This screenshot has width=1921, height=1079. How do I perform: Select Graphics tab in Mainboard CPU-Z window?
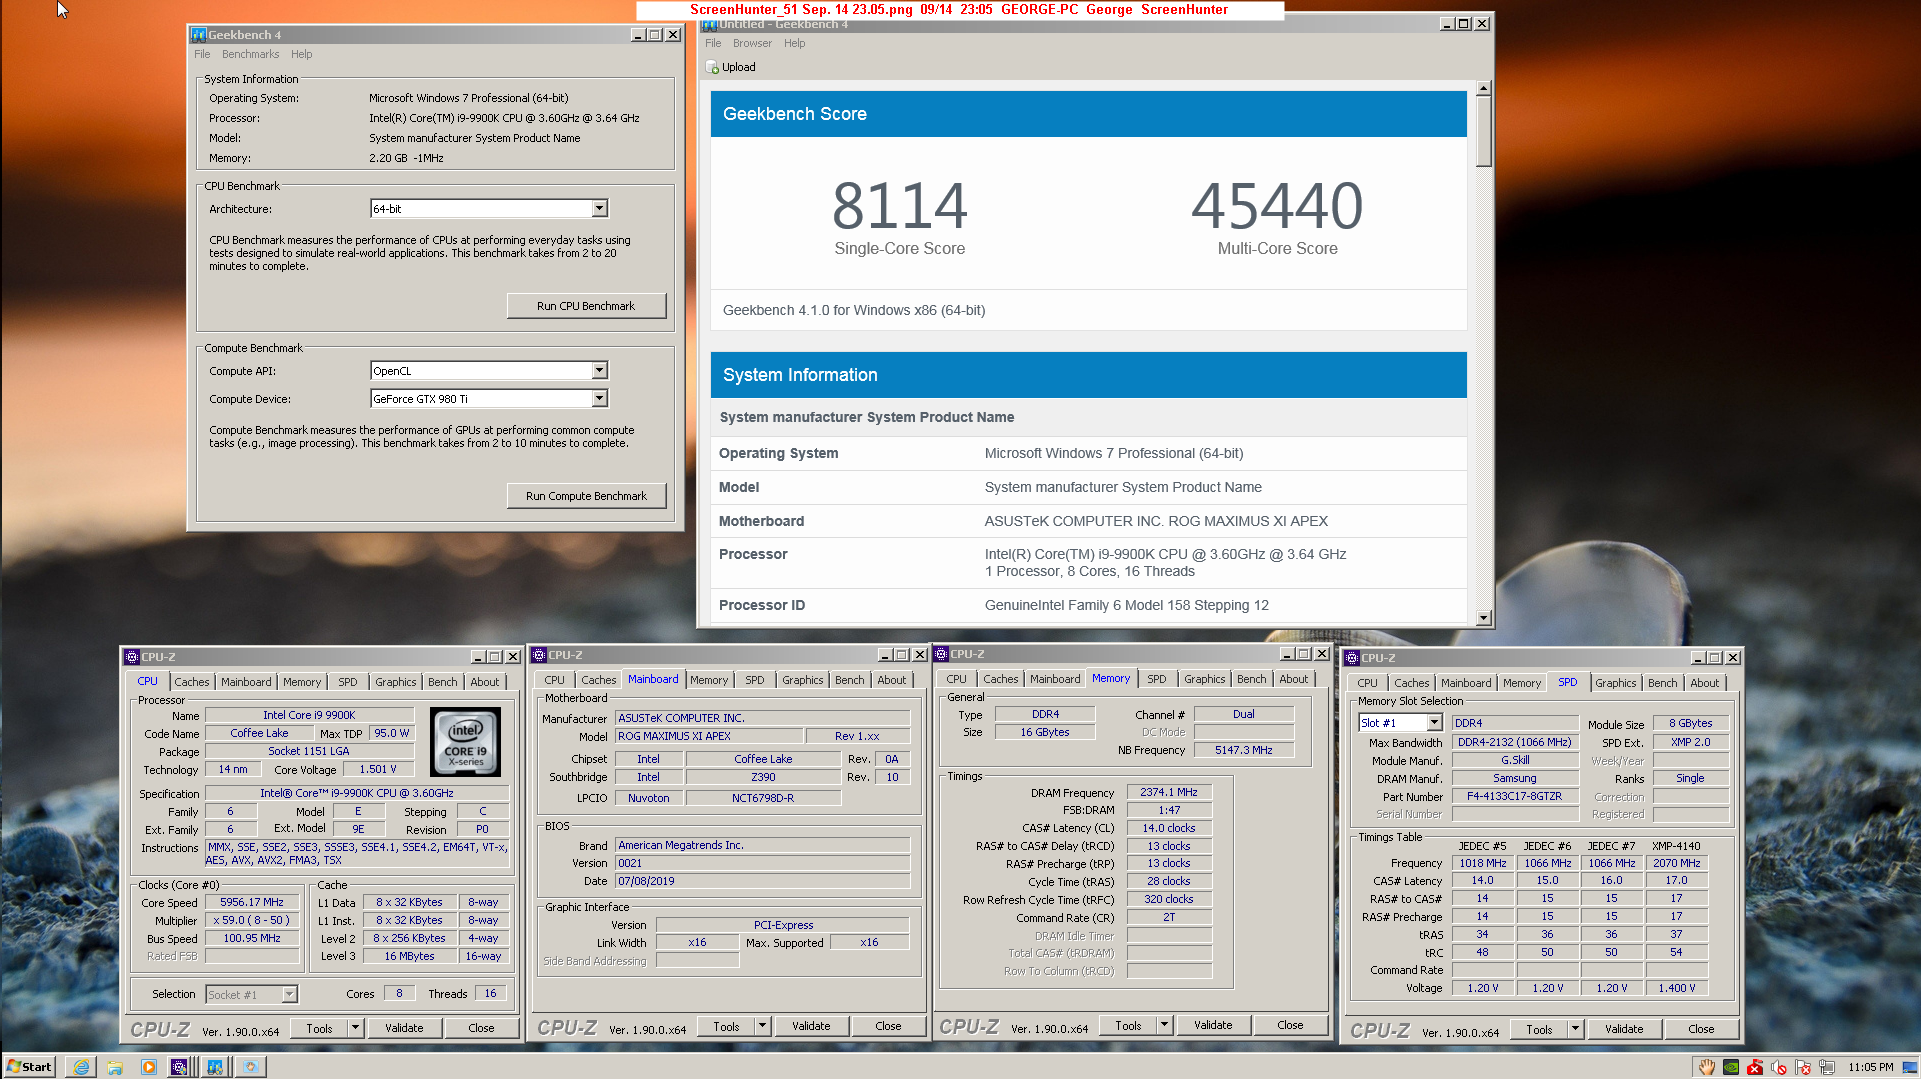pos(803,680)
